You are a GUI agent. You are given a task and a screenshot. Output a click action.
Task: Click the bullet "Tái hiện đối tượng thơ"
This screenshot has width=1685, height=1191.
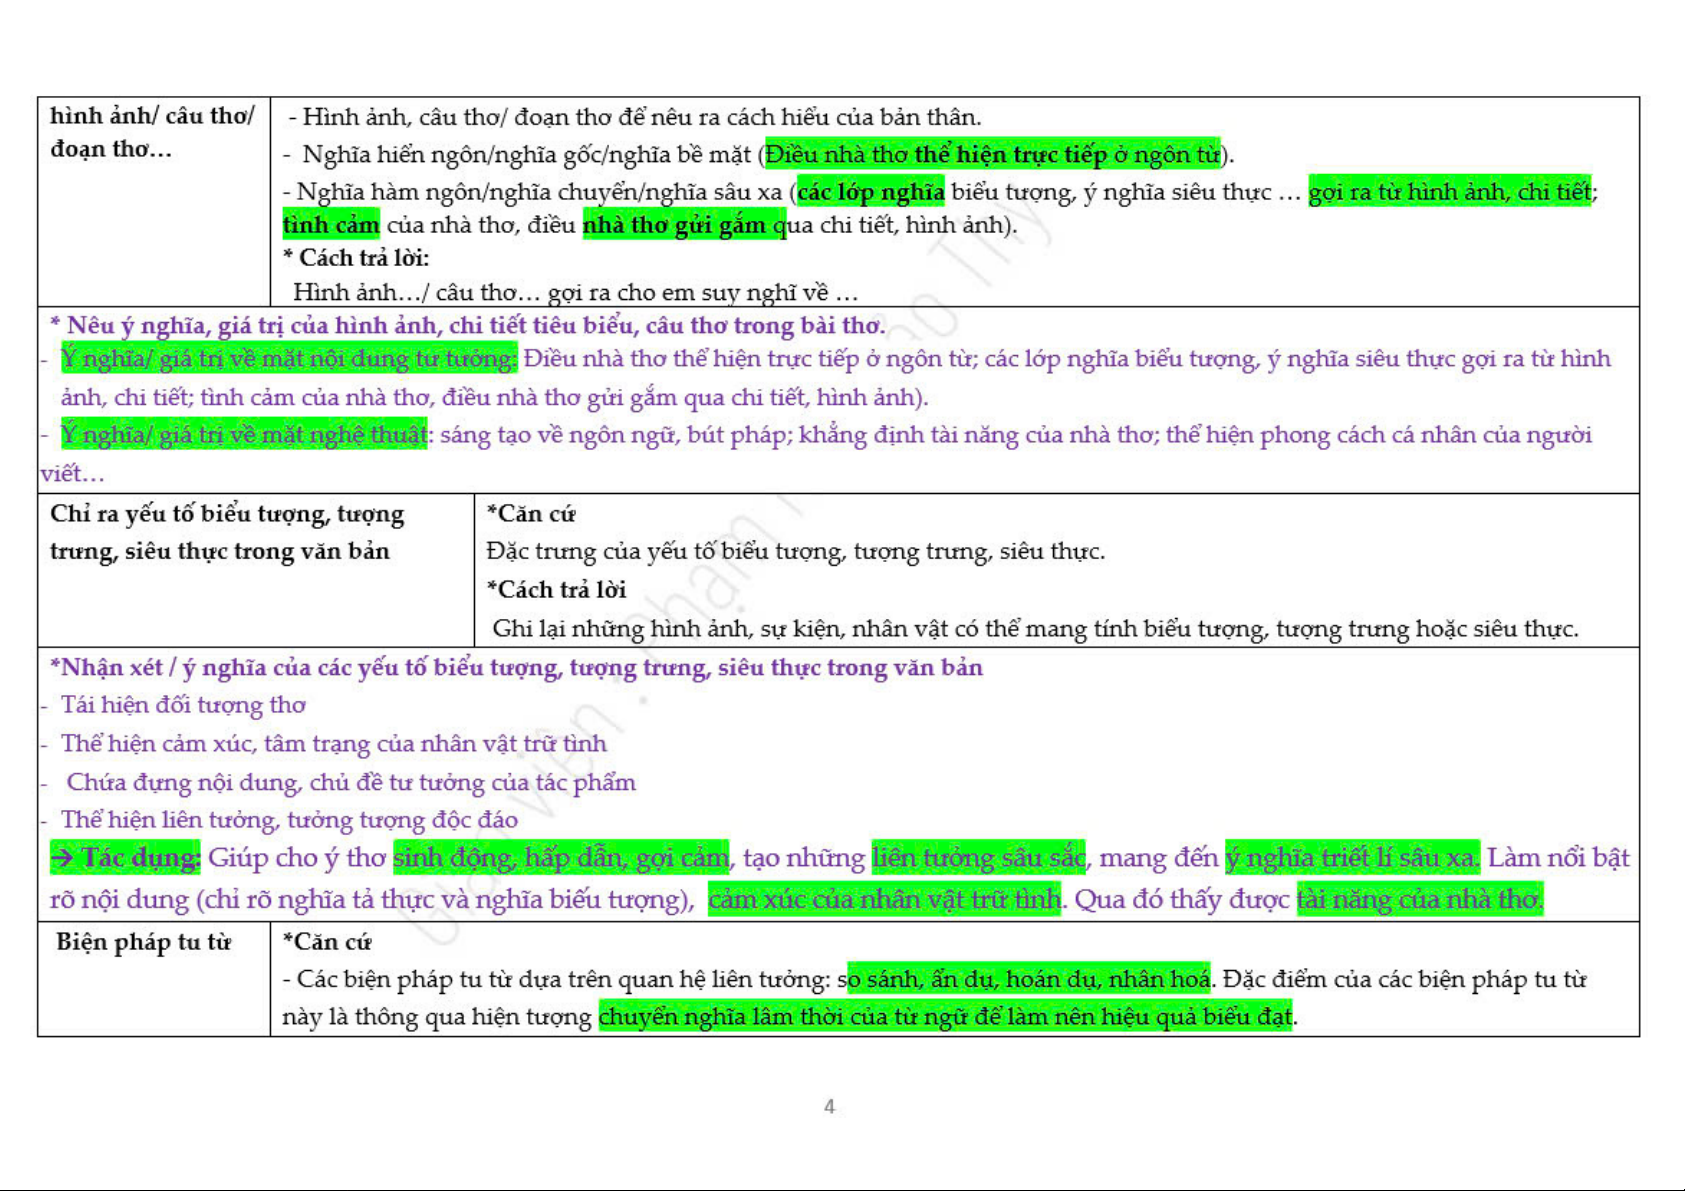183,705
